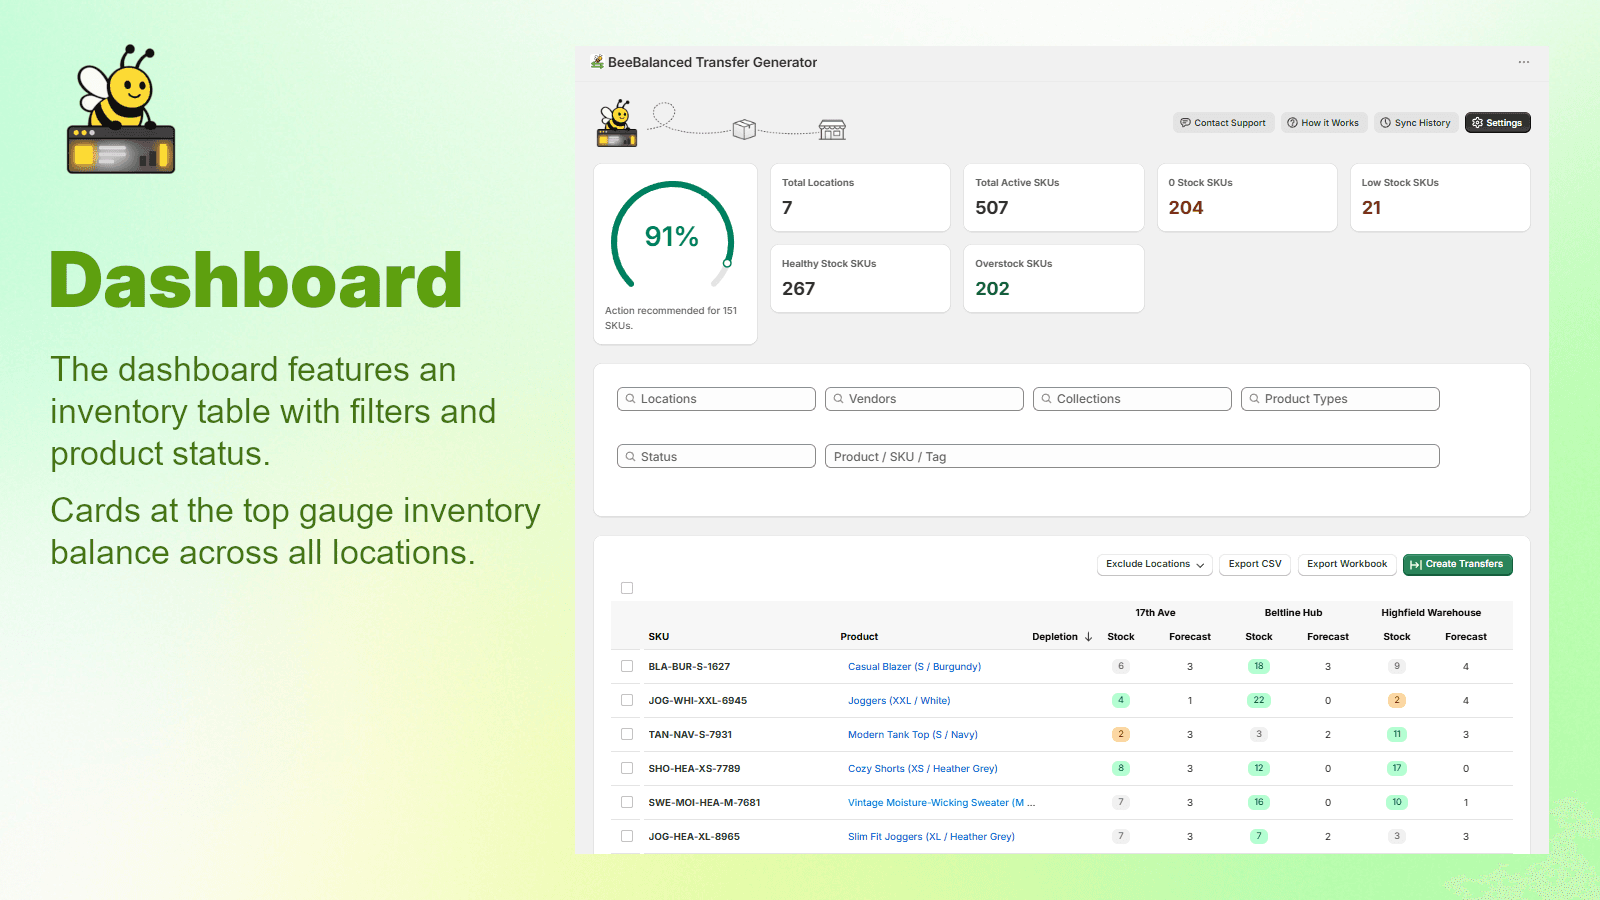Click Export Workbook
The height and width of the screenshot is (900, 1600).
(x=1347, y=564)
